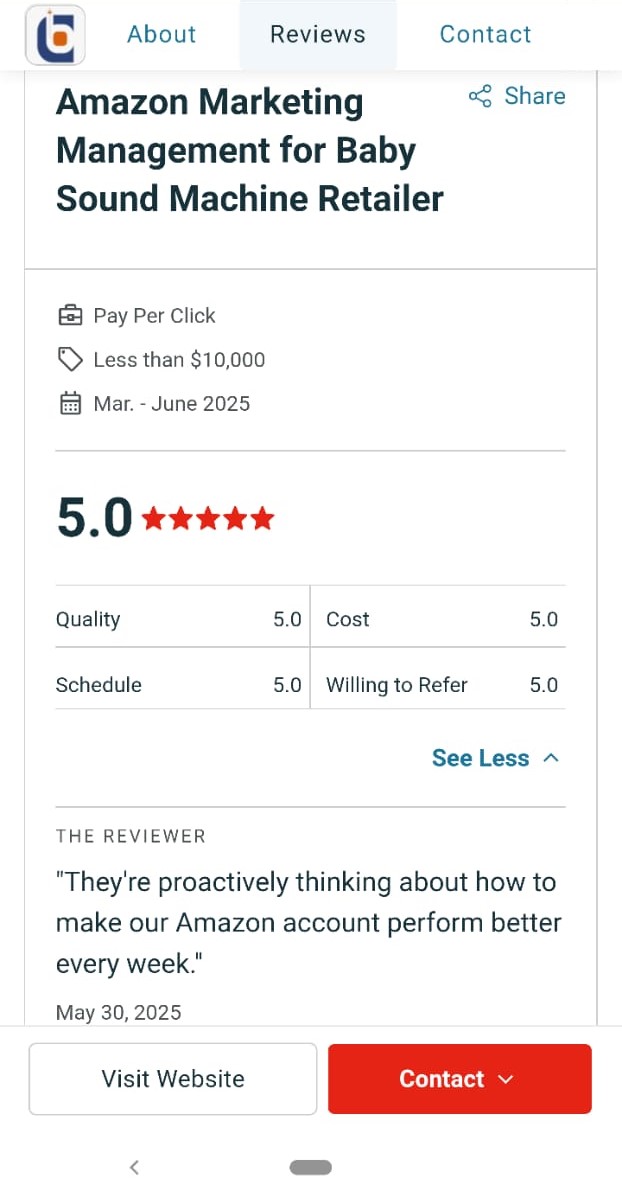This screenshot has width=622, height=1204.
Task: Click the reviewer quote text
Action: (x=308, y=922)
